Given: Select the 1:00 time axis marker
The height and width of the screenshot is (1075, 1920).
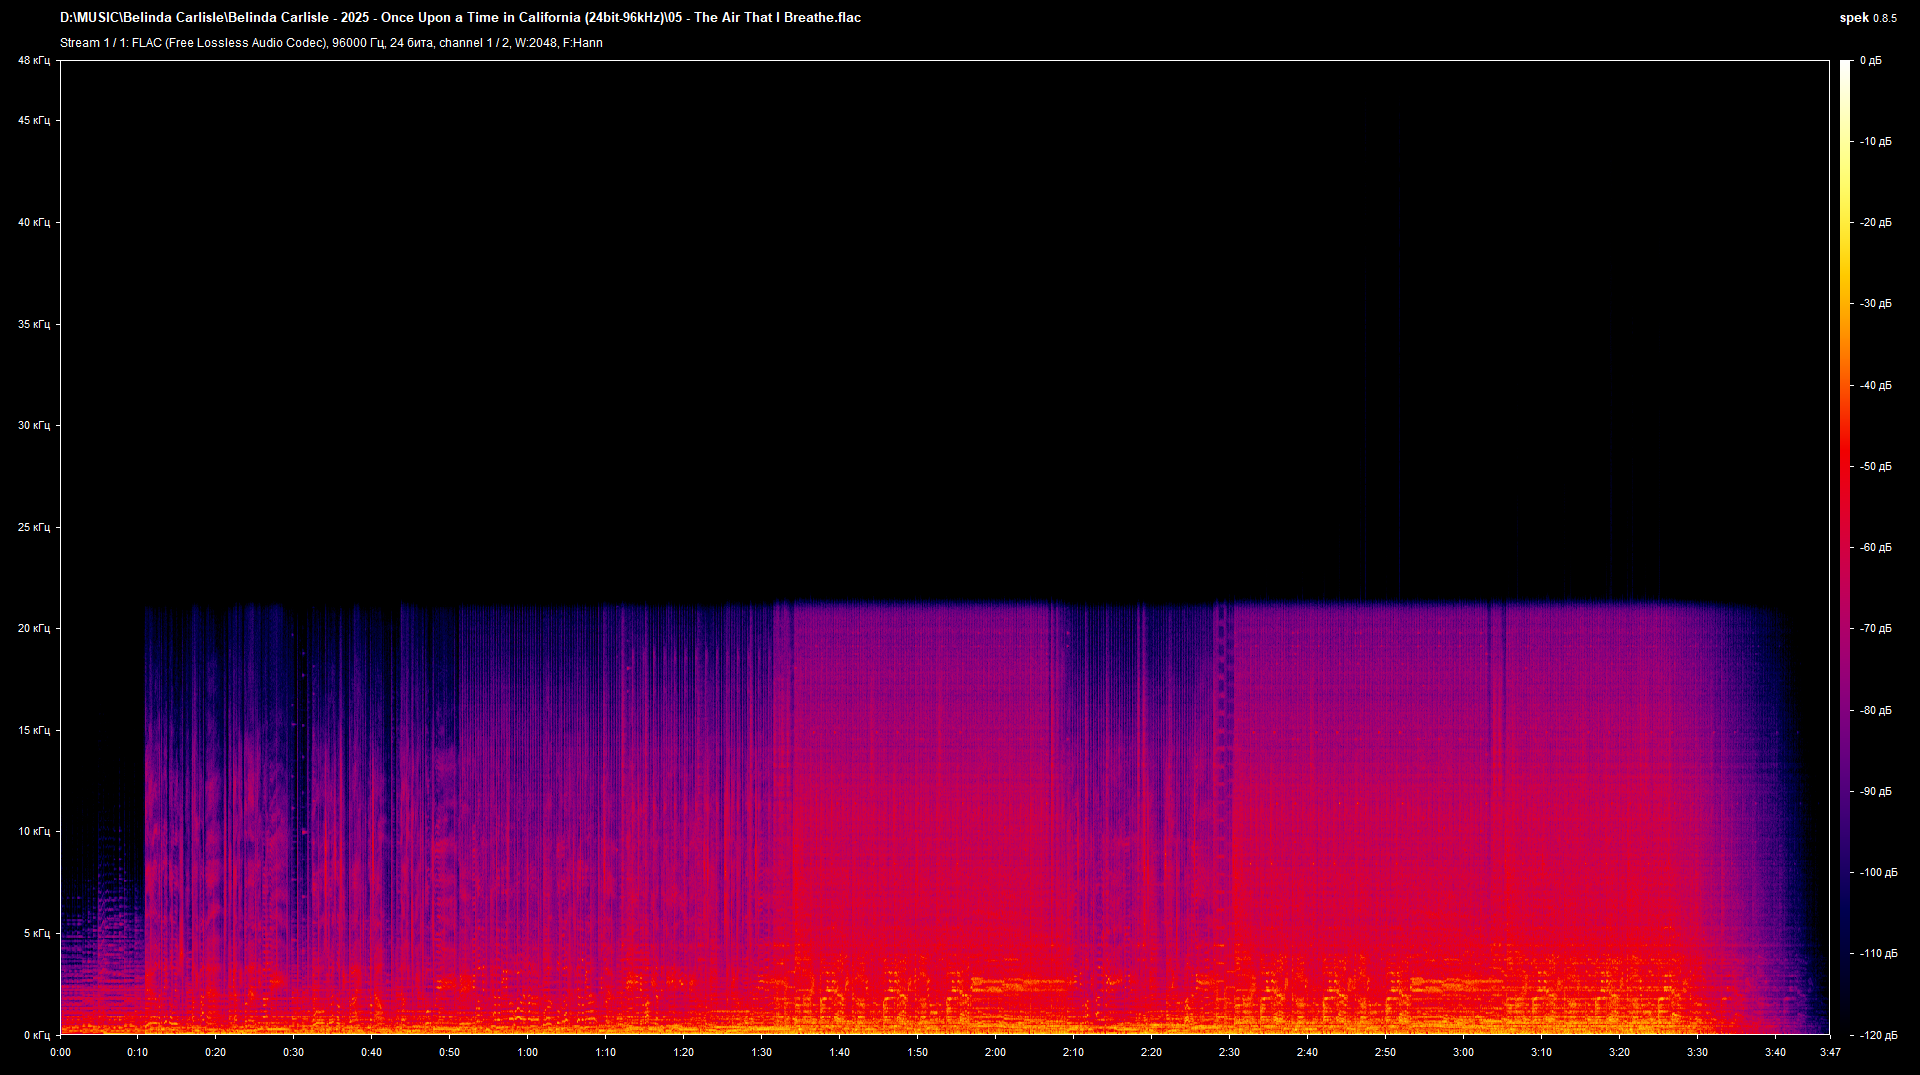Looking at the screenshot, I should point(527,1052).
